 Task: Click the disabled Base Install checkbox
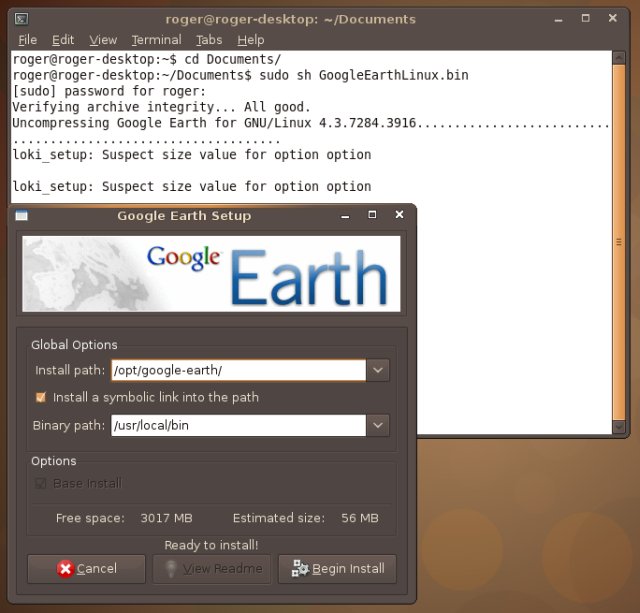[x=41, y=484]
